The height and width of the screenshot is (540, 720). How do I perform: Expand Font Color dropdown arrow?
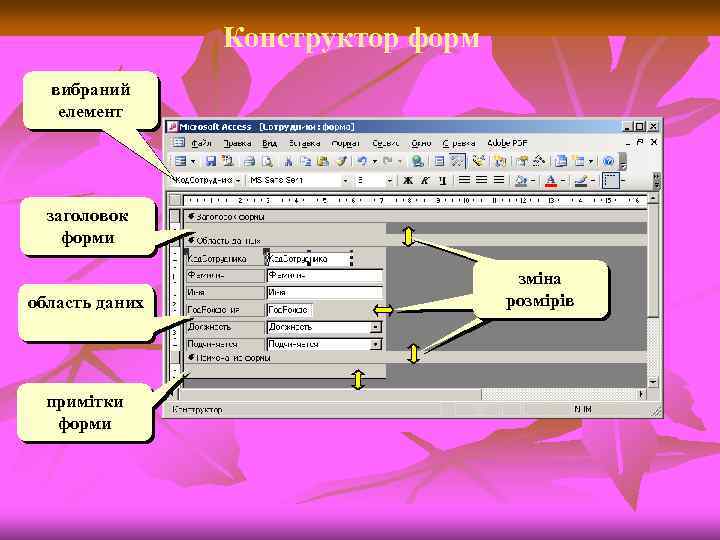[563, 180]
